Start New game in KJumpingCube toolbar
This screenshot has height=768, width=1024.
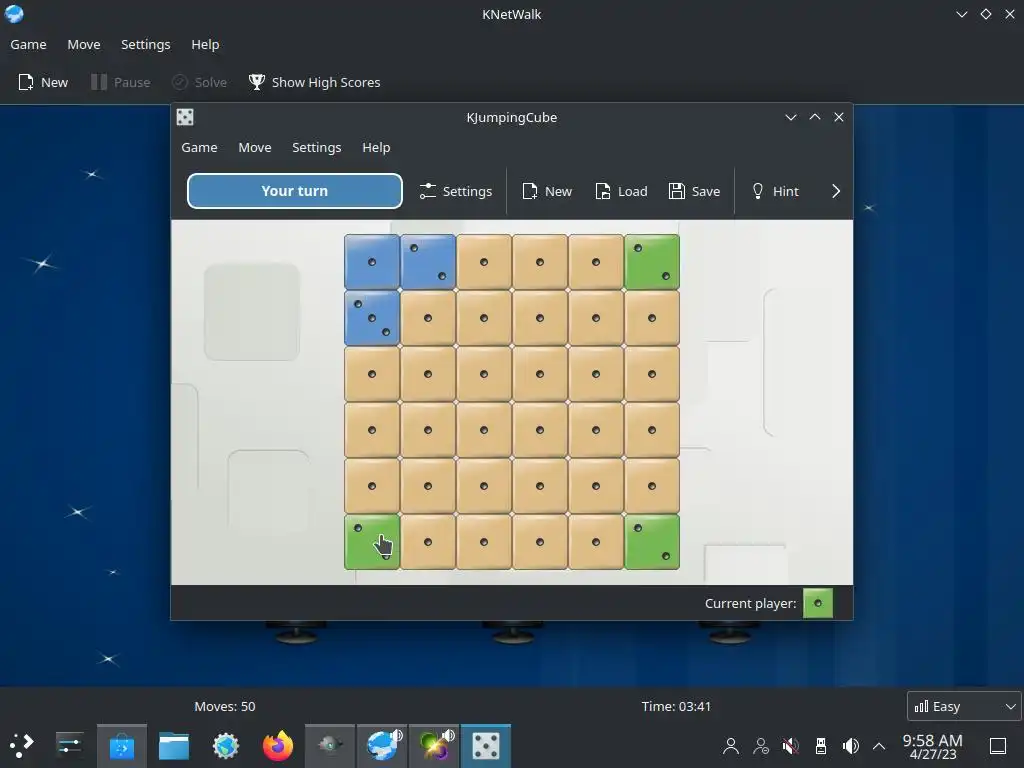tap(547, 191)
